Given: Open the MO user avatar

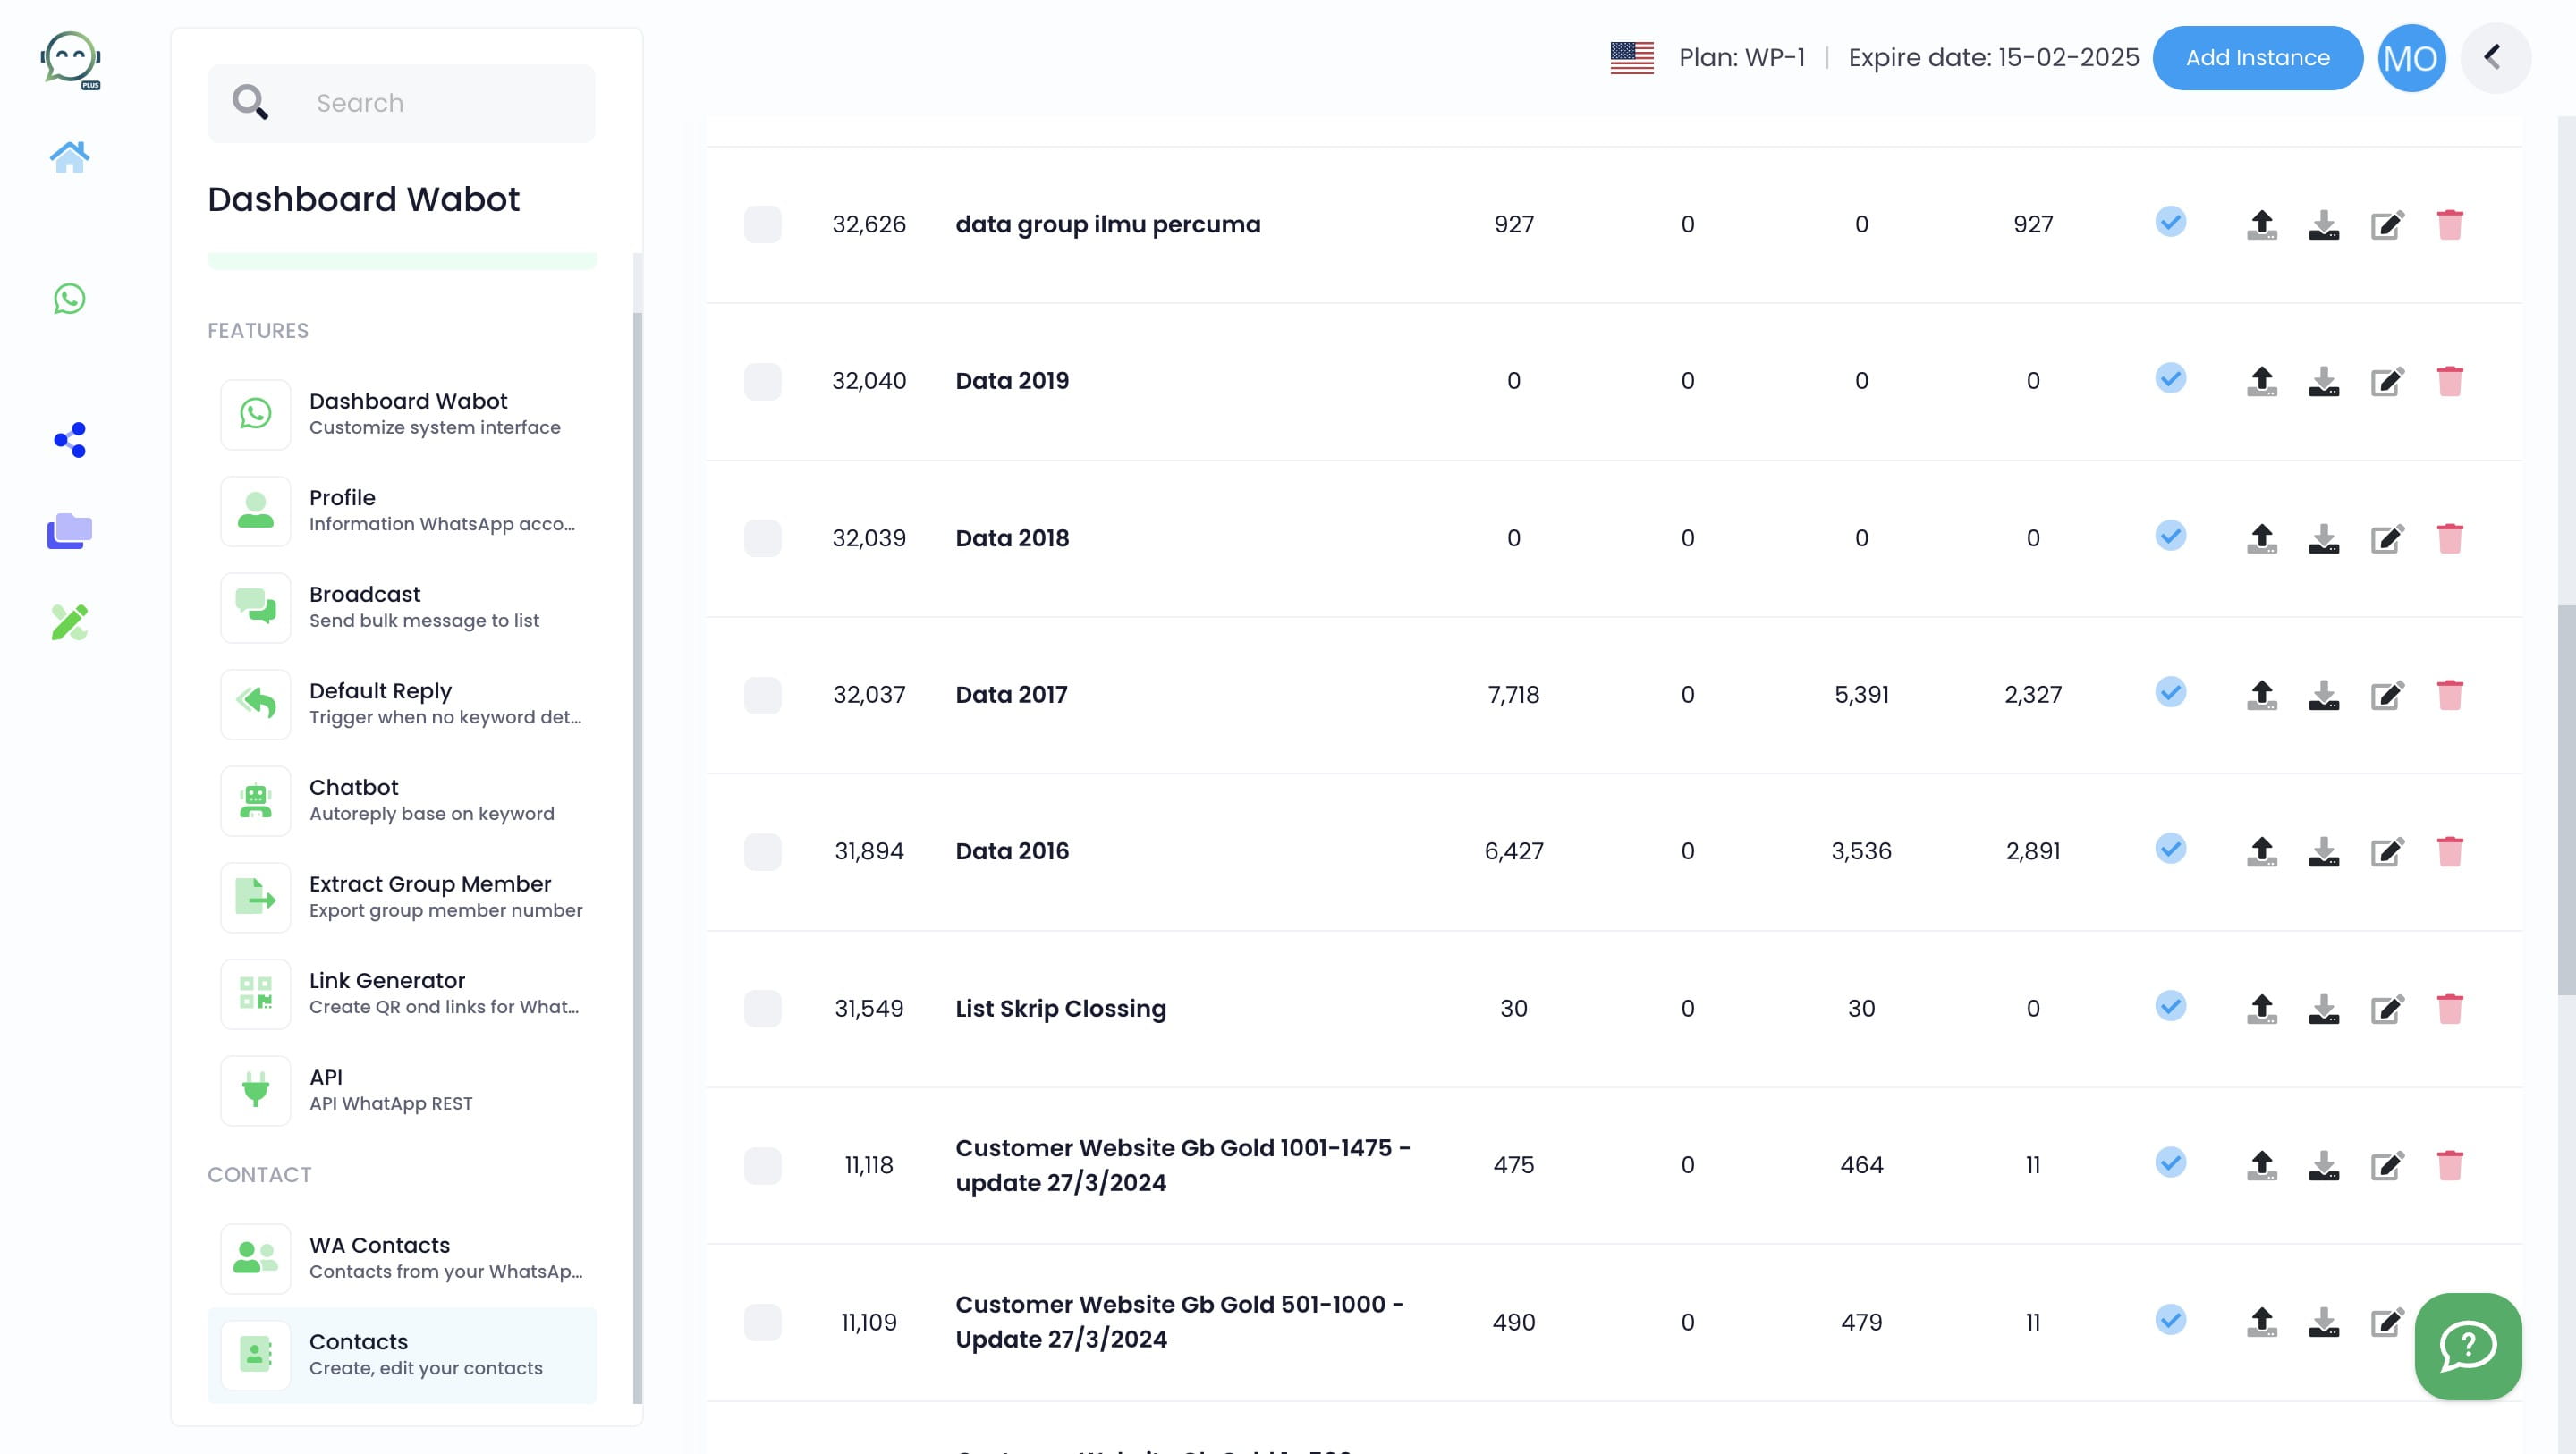Looking at the screenshot, I should coord(2411,58).
